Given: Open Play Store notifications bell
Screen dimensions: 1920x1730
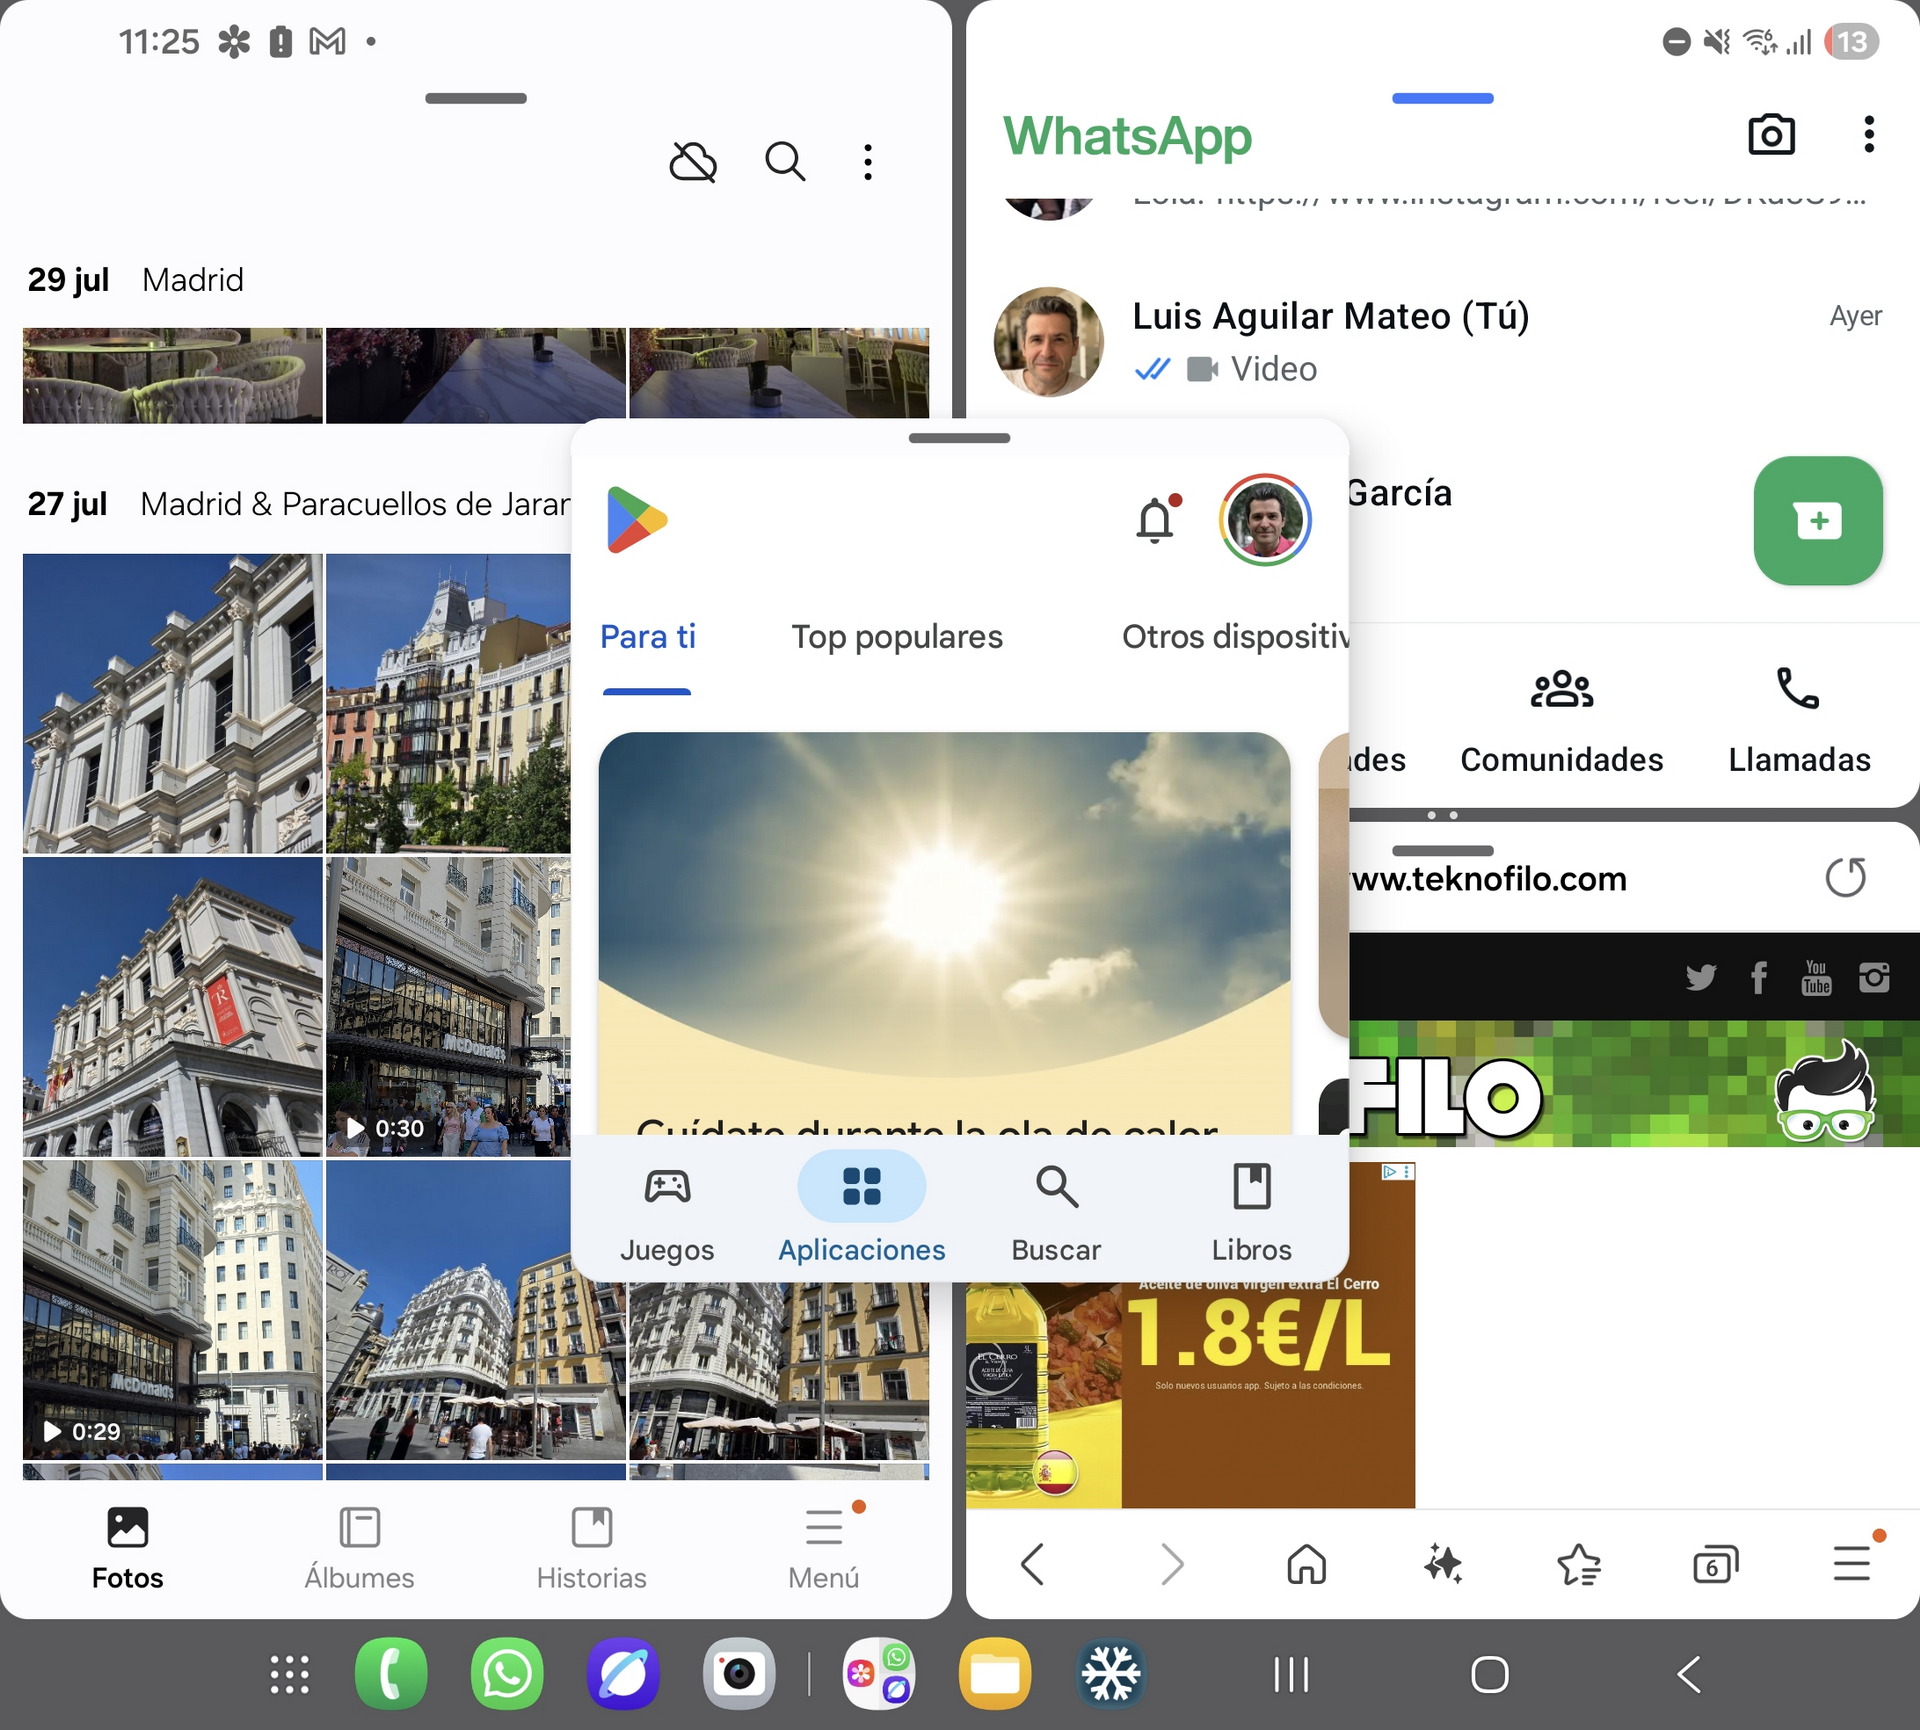Looking at the screenshot, I should pos(1156,520).
